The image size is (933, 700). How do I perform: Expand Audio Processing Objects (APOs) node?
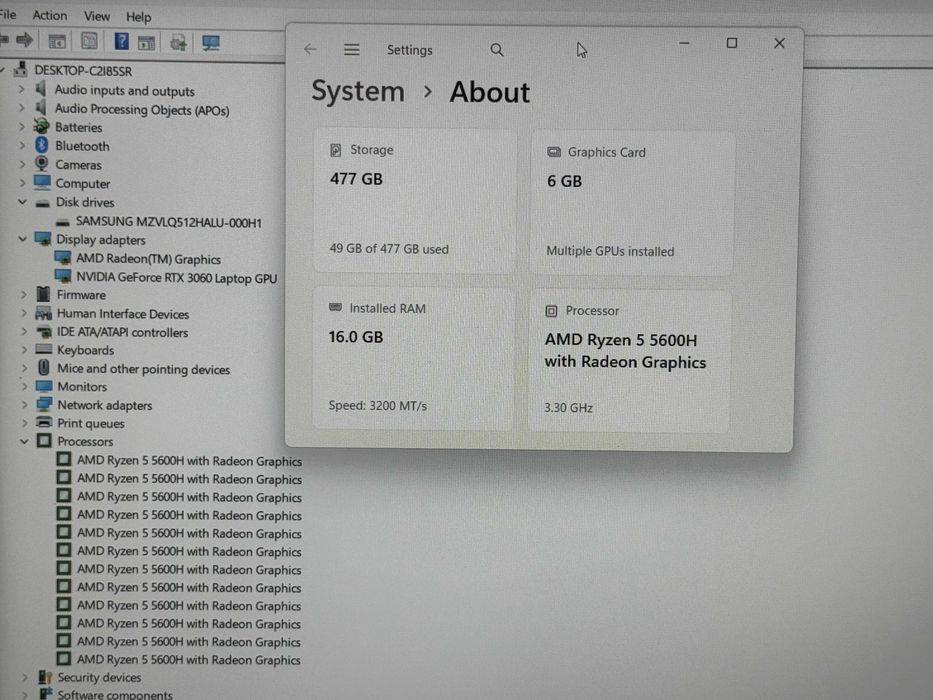21,108
